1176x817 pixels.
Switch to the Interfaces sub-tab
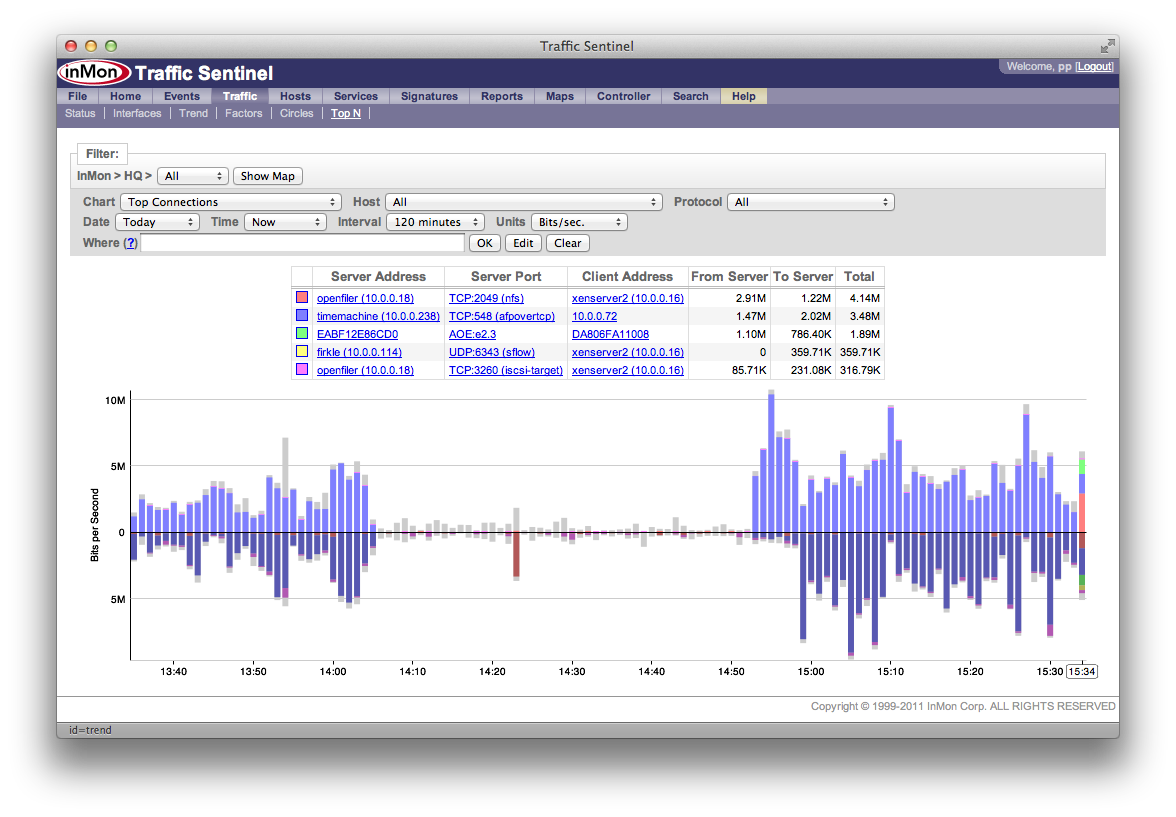coord(137,113)
